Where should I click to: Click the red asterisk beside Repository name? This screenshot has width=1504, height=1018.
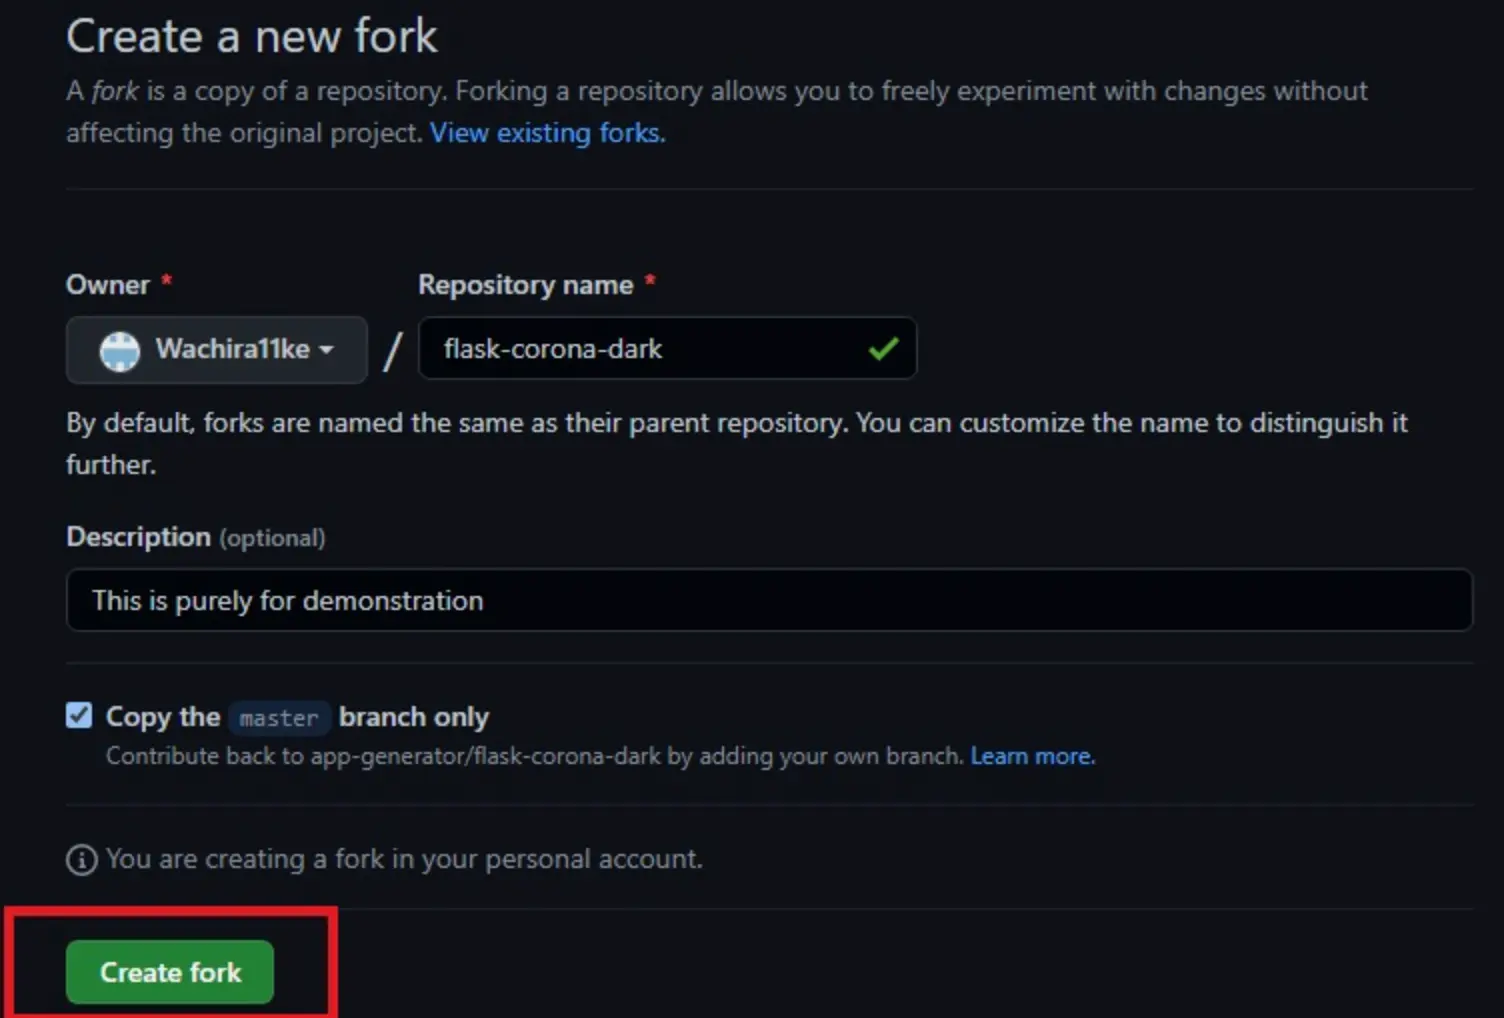point(650,282)
